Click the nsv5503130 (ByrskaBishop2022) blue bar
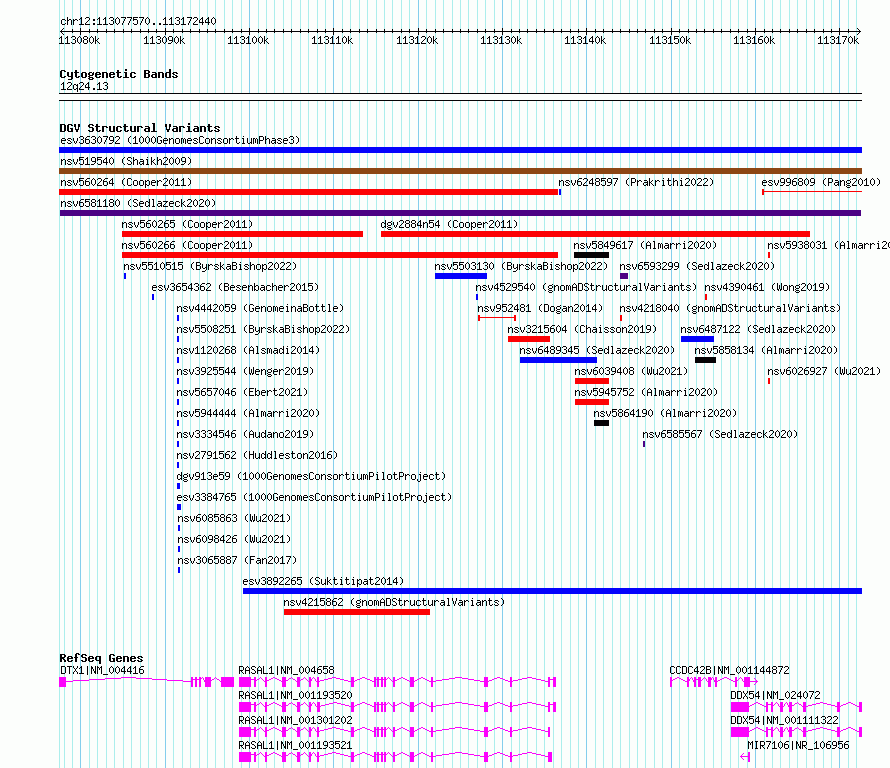 [x=461, y=276]
